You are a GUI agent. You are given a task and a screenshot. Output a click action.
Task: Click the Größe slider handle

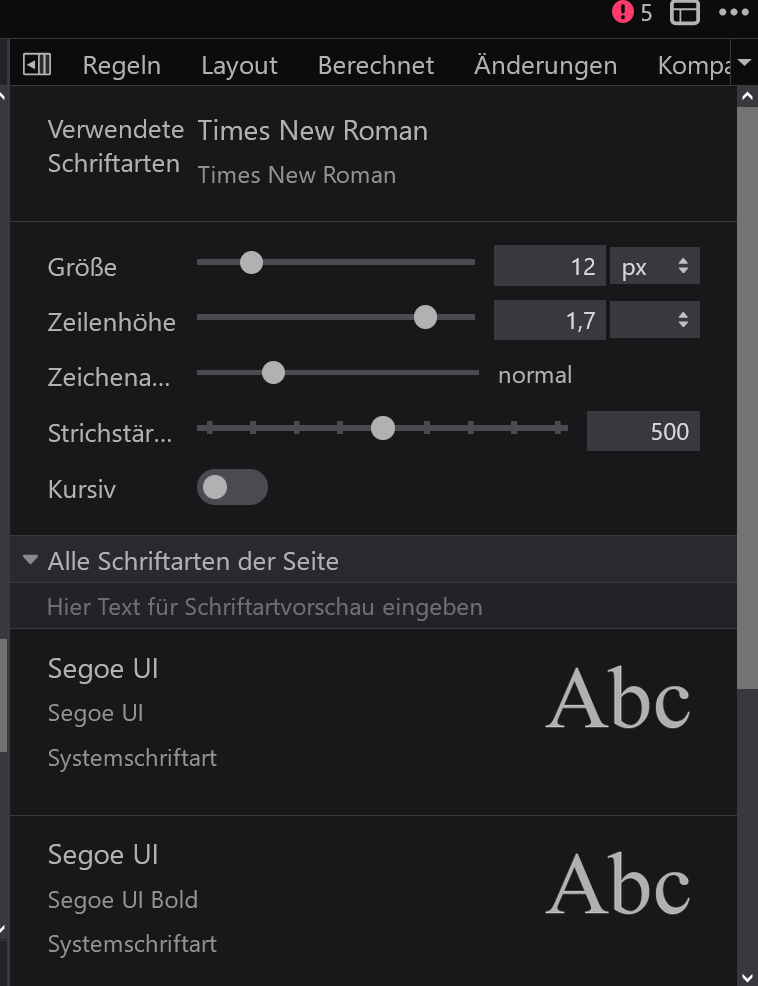click(252, 263)
